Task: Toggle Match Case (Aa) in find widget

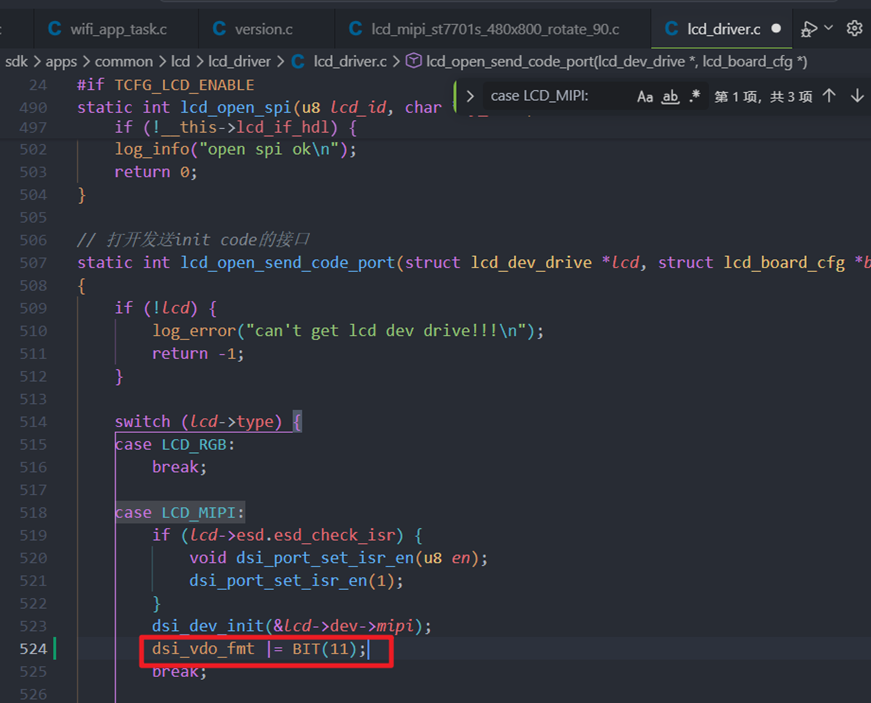Action: tap(645, 97)
